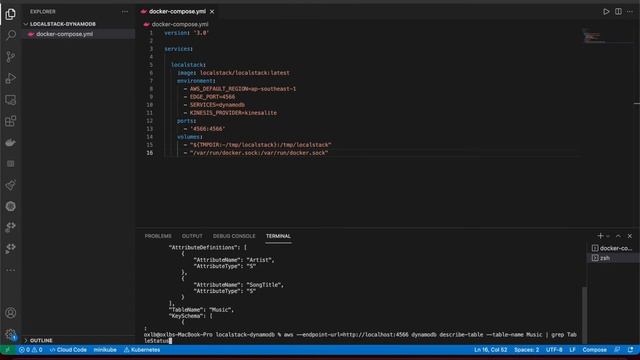640x360 pixels.
Task: Show additional views ellipsis in activity bar
Action: pyautogui.click(x=11, y=270)
